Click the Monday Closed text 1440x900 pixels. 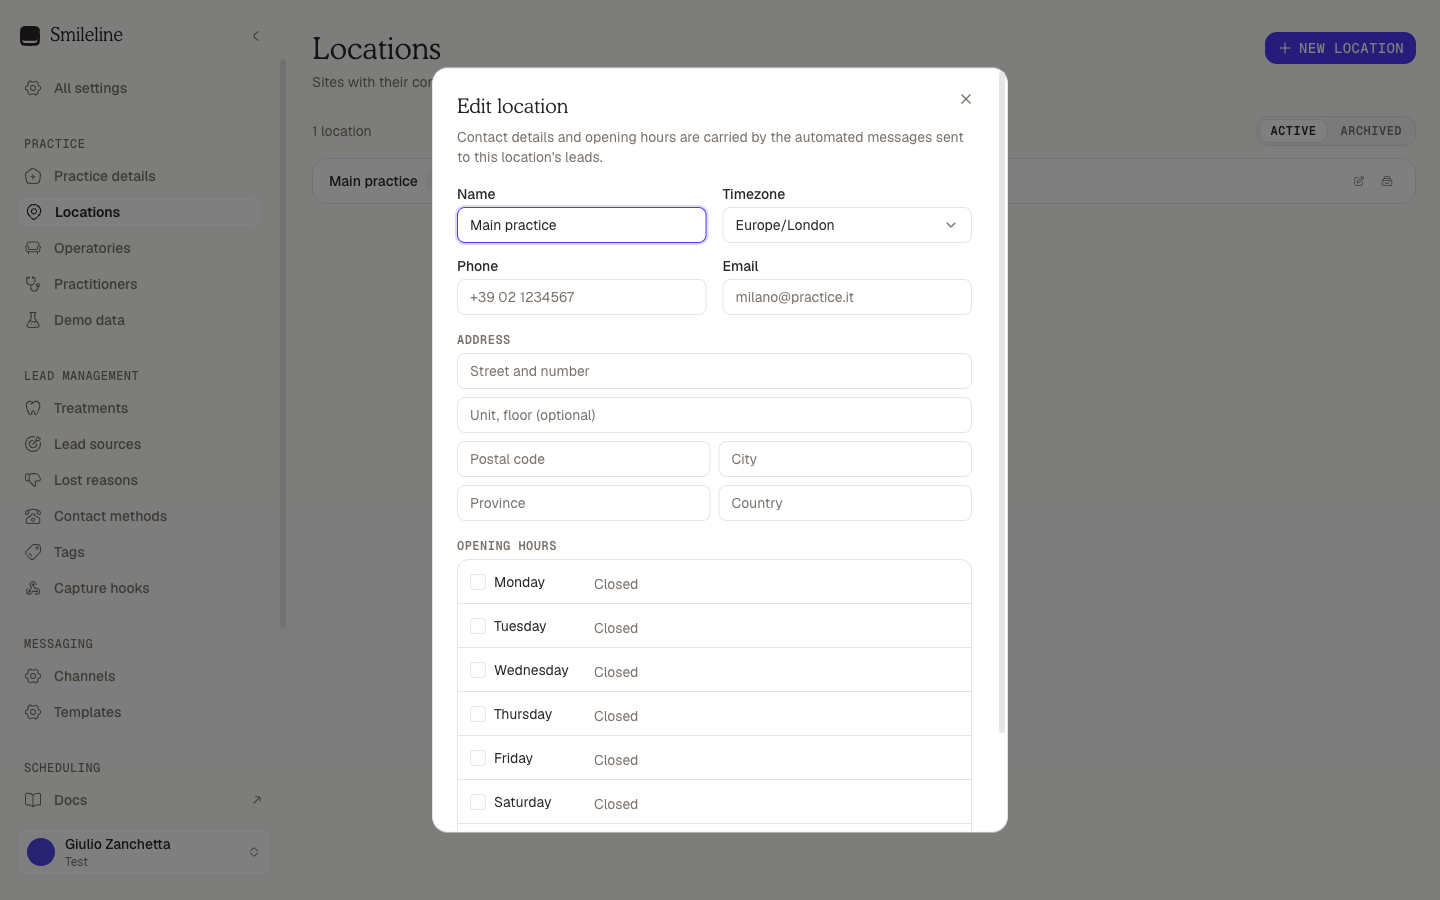click(x=616, y=584)
